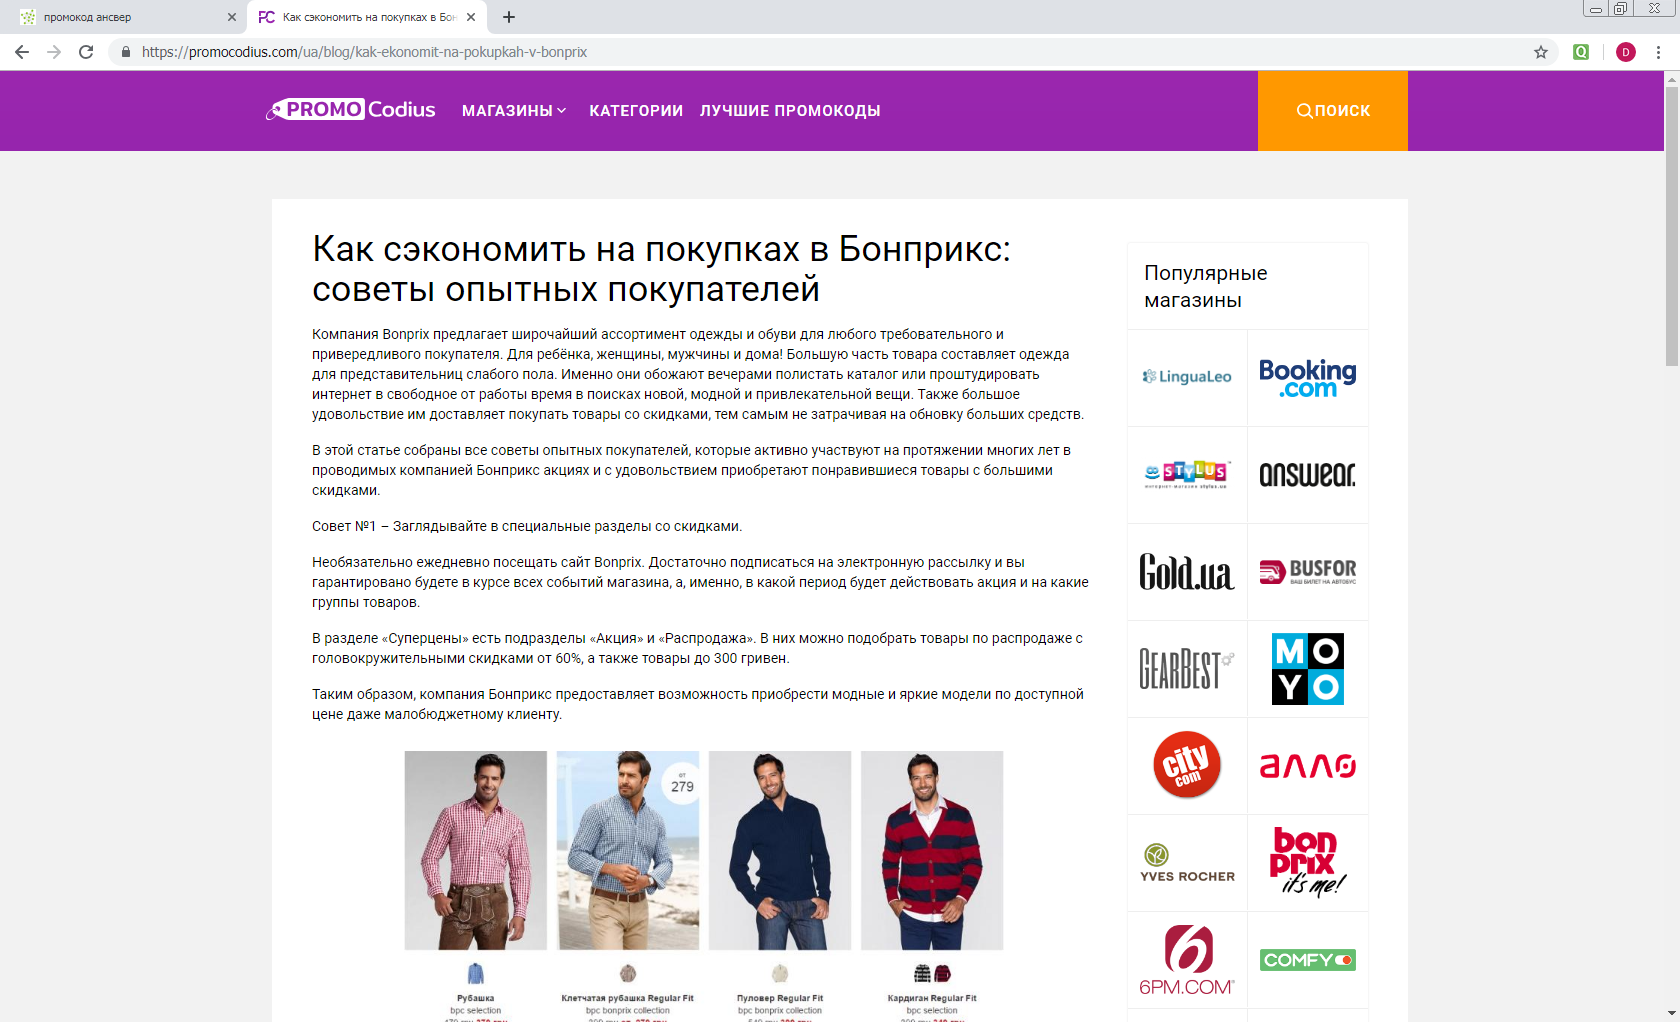The image size is (1680, 1022).
Task: Select beige swatch under Пуловер
Action: click(780, 973)
